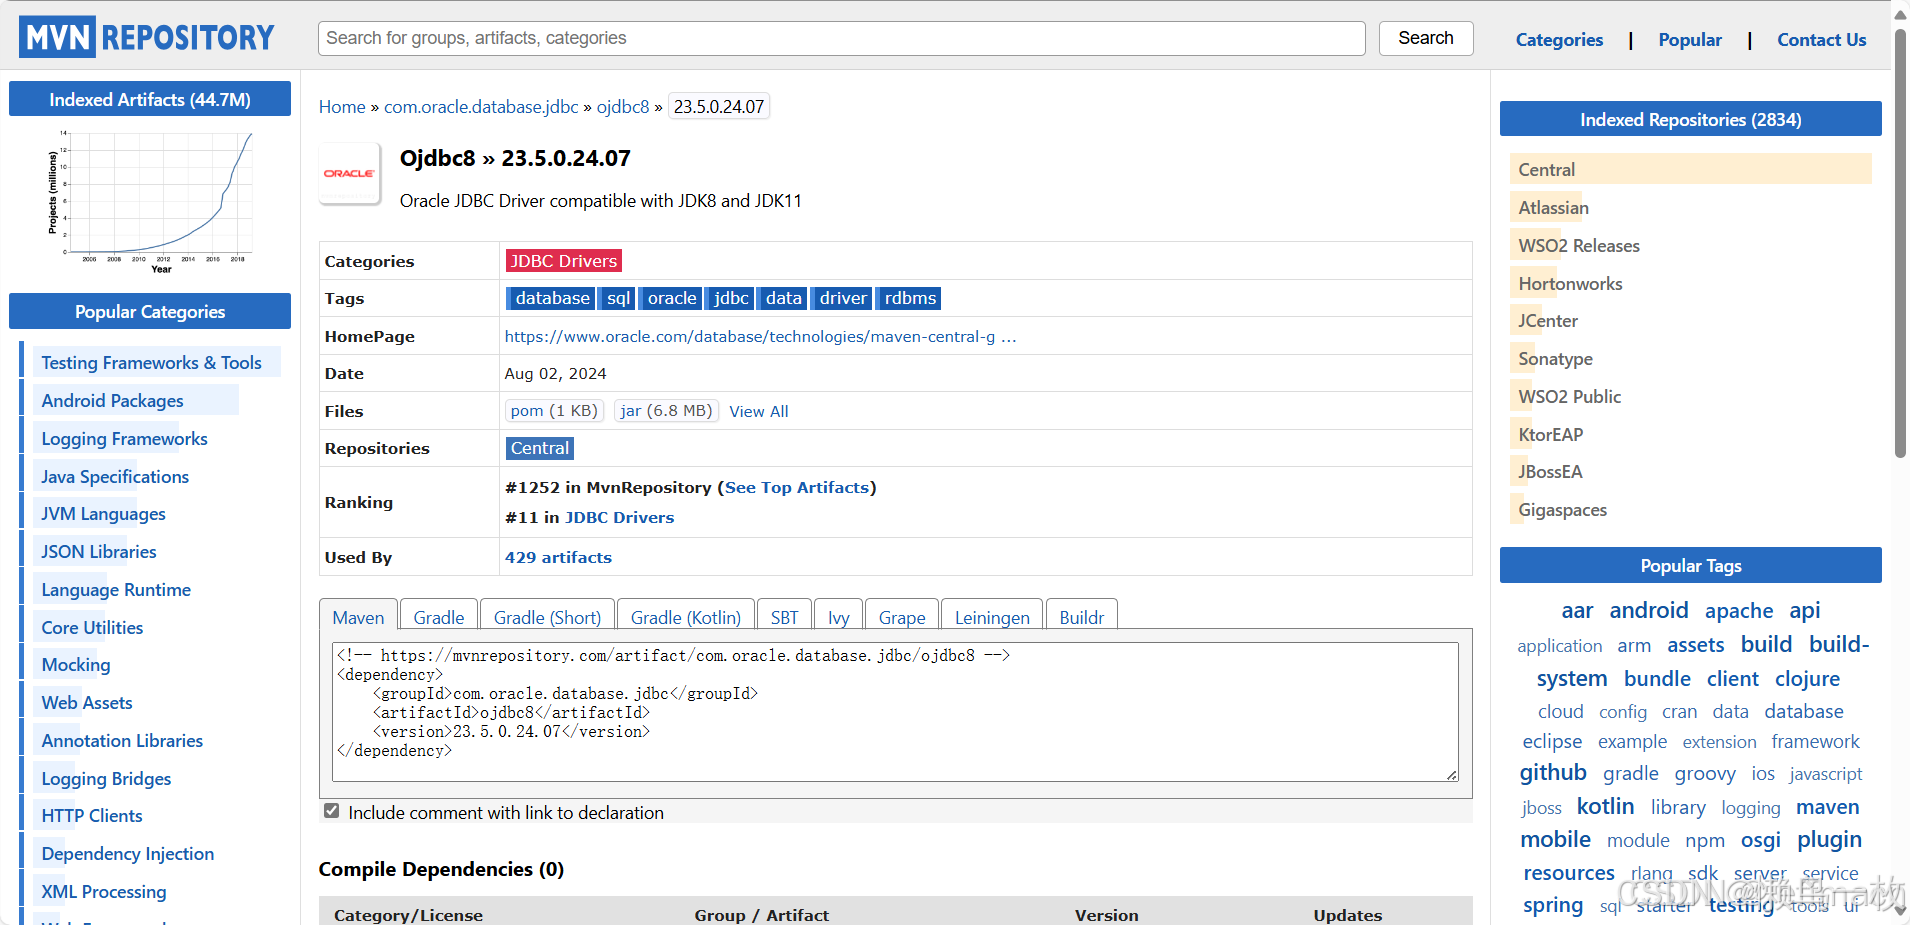Screen dimensions: 1910x925
Task: Open JDBC Drivers ranking link
Action: [619, 518]
